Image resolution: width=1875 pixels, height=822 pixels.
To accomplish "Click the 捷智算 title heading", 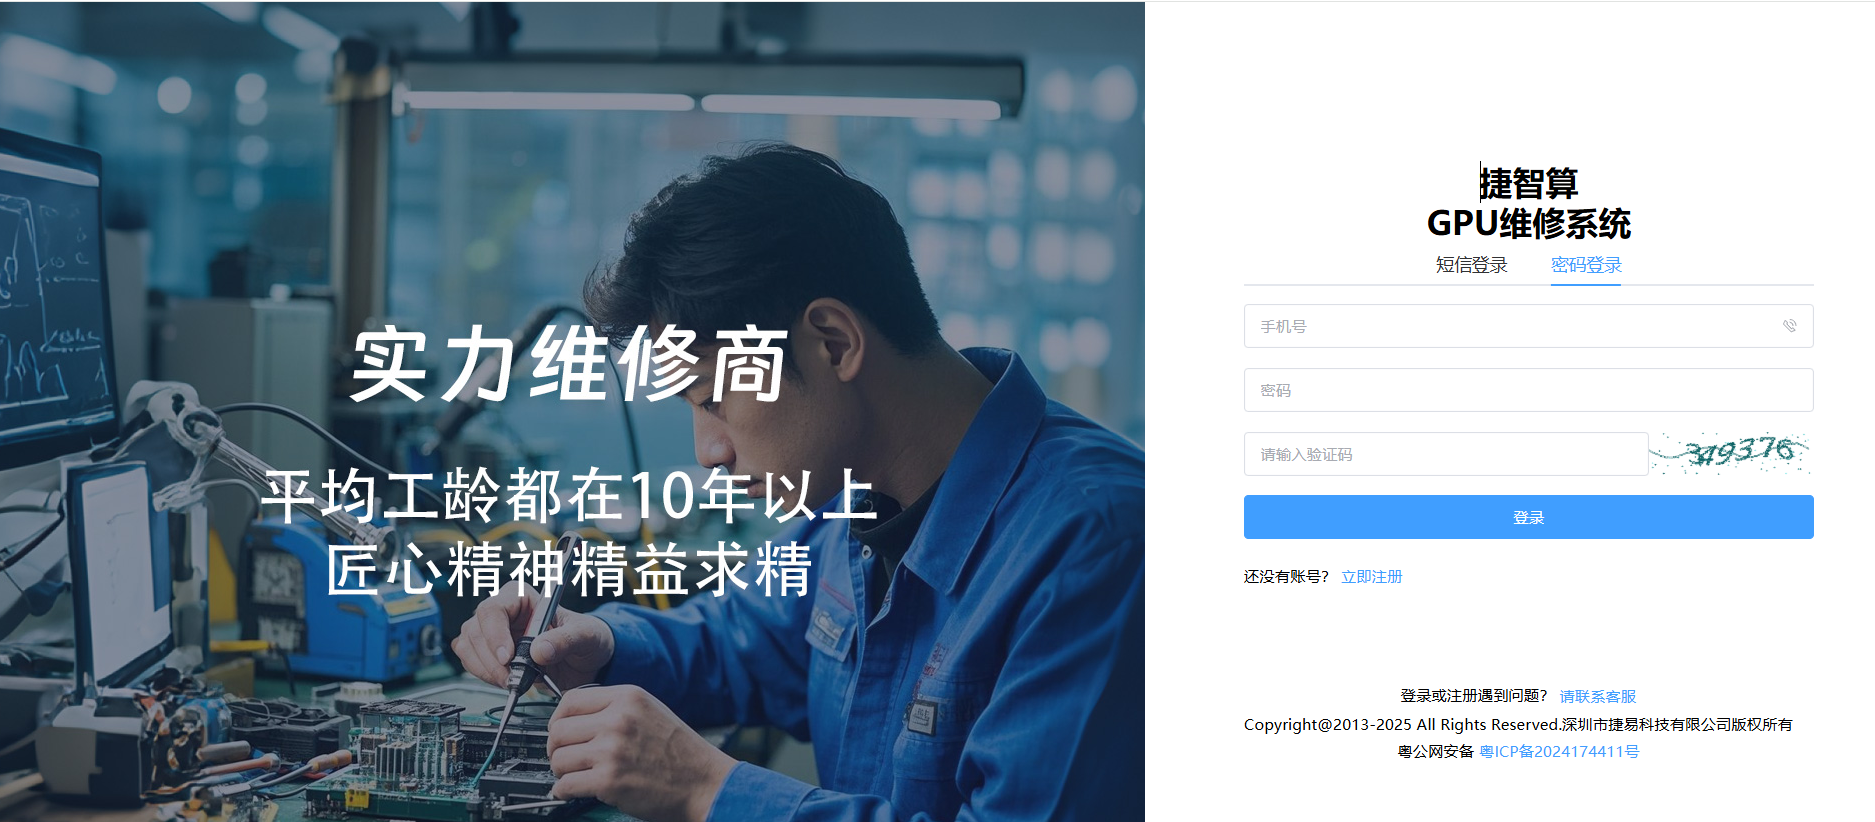I will pos(1528,184).
